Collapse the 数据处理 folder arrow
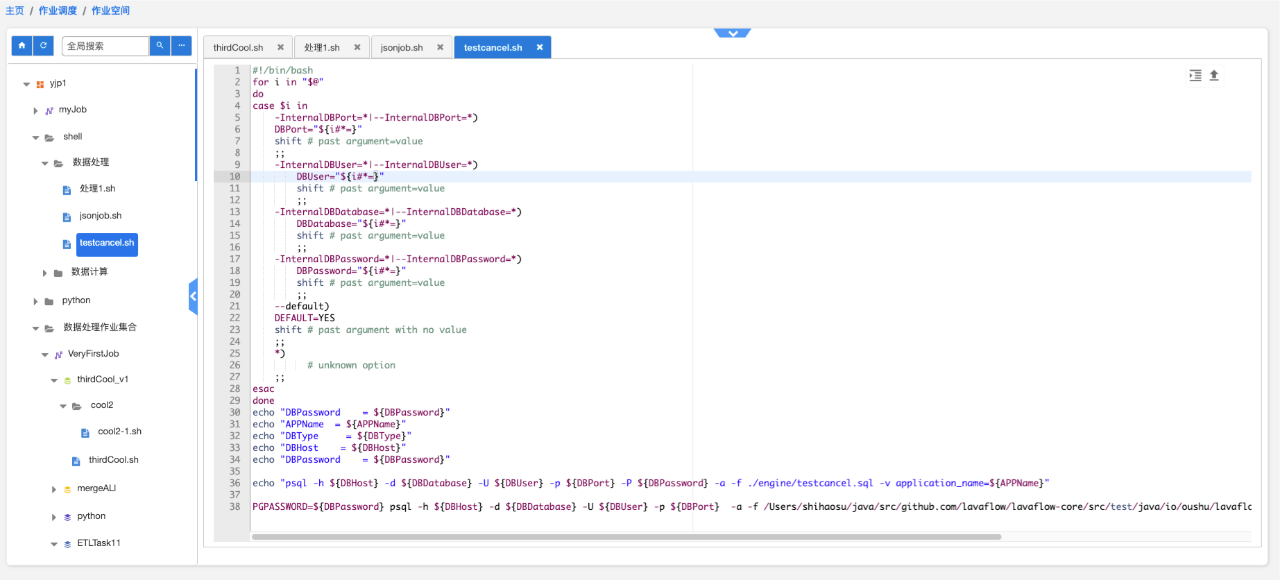Screen dimensions: 1280x580 pos(44,163)
